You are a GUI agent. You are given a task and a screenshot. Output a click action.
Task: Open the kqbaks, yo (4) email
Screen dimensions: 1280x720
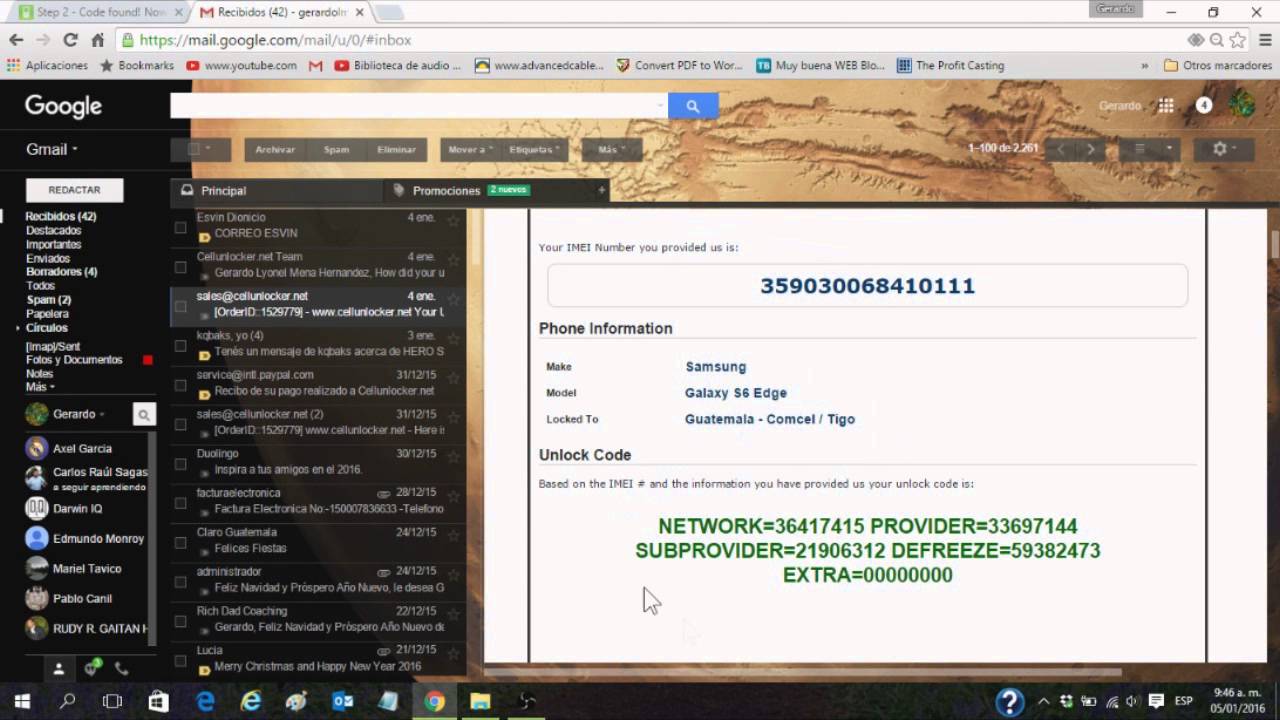point(318,344)
